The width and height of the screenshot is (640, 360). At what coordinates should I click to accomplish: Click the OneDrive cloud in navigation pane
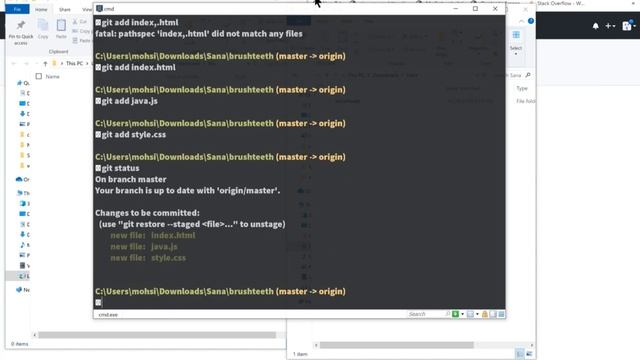pos(19,179)
